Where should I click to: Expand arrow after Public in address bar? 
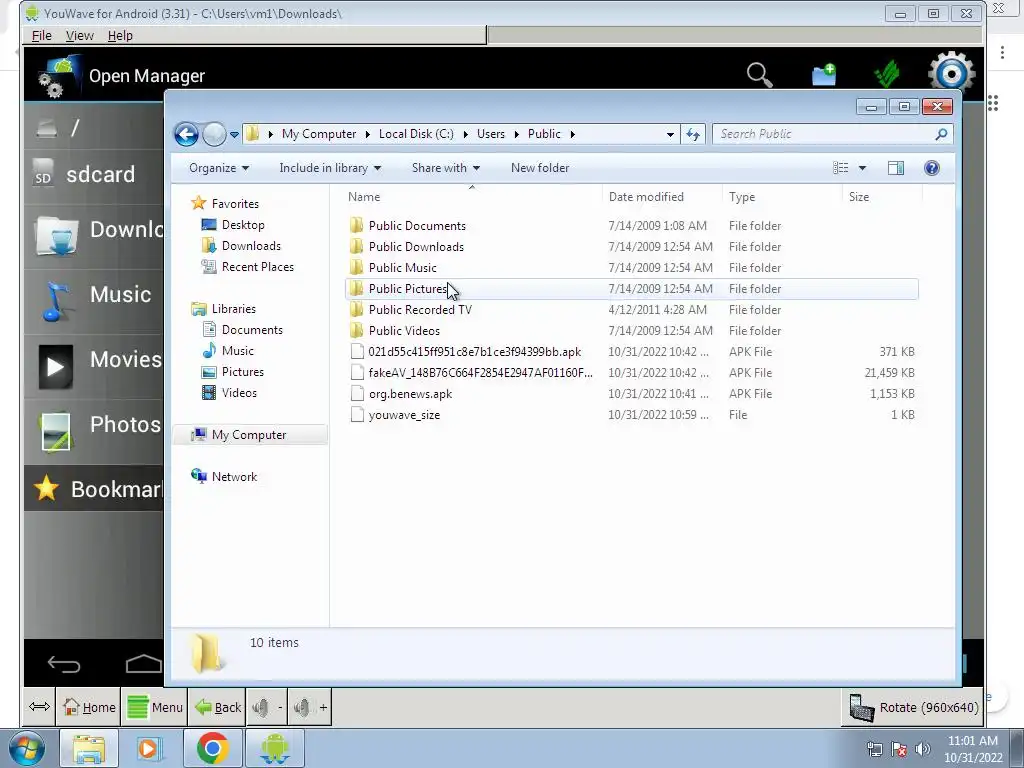click(573, 135)
